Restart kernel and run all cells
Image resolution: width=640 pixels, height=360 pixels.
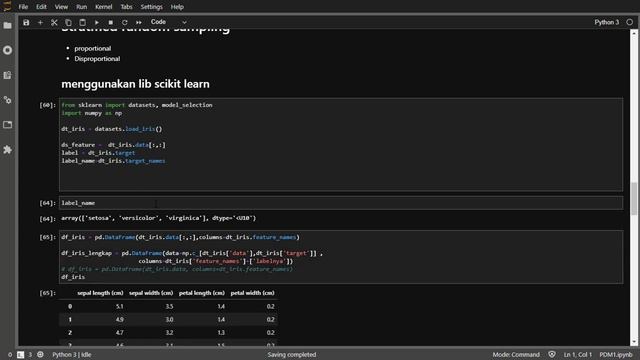[139, 22]
